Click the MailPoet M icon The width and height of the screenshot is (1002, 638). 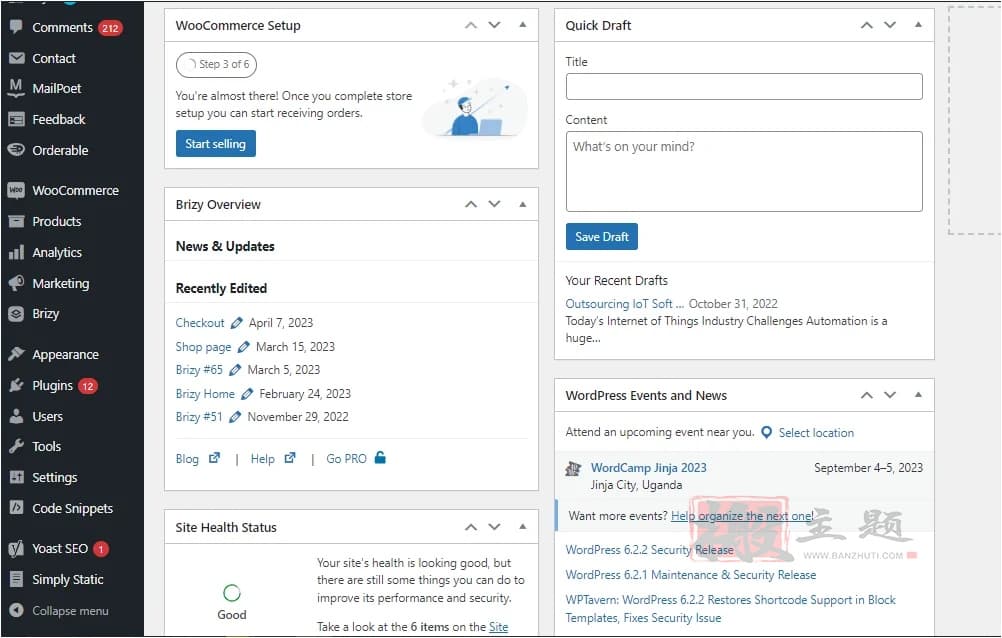click(16, 88)
